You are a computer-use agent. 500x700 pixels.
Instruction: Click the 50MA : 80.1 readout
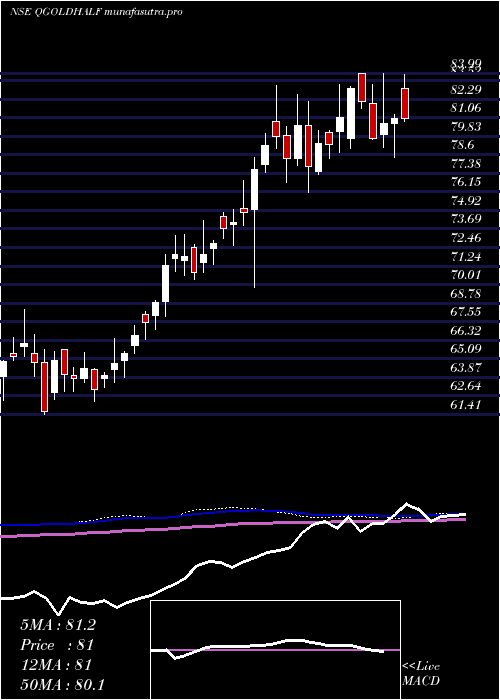pos(62,684)
